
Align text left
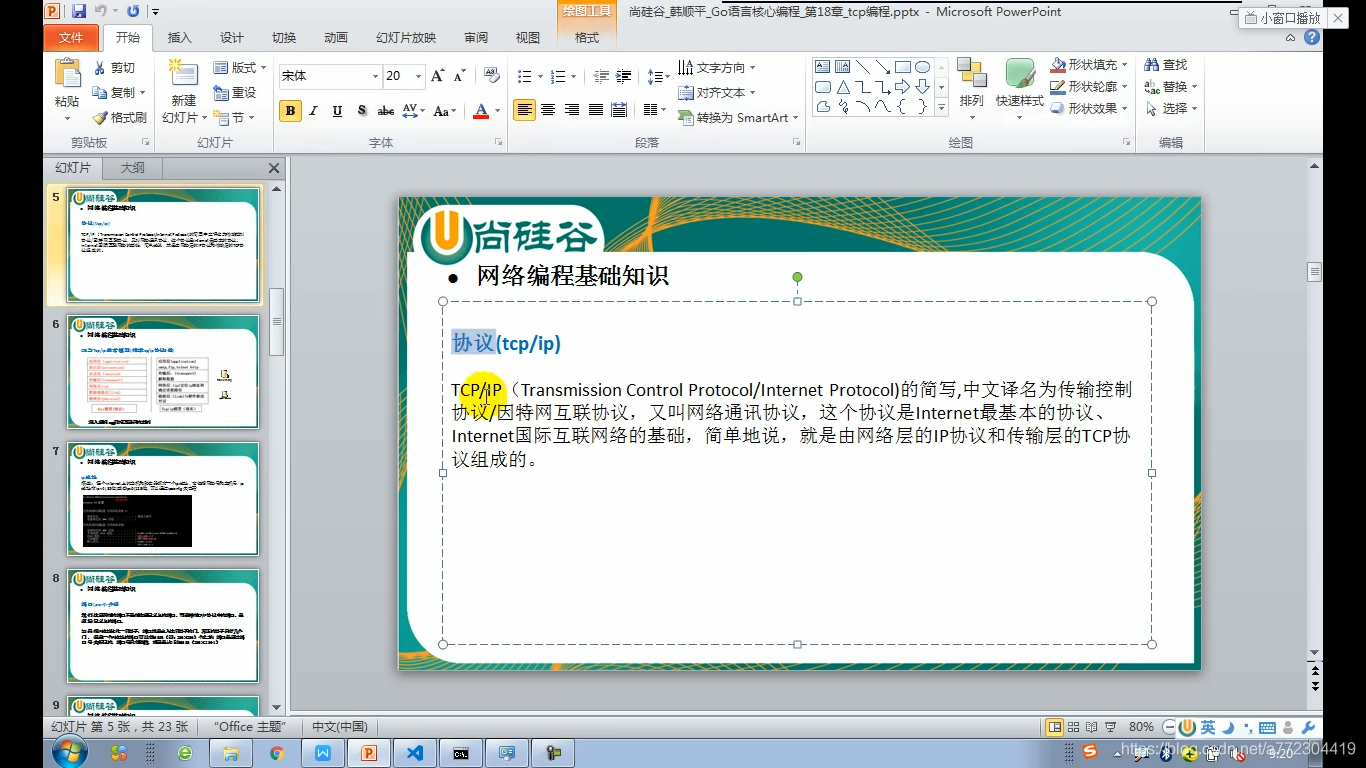[524, 110]
